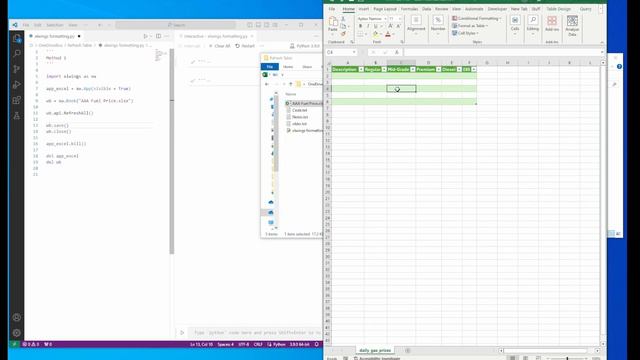
Task: Click Interrupt in interactive window
Action: pyautogui.click(x=189, y=46)
